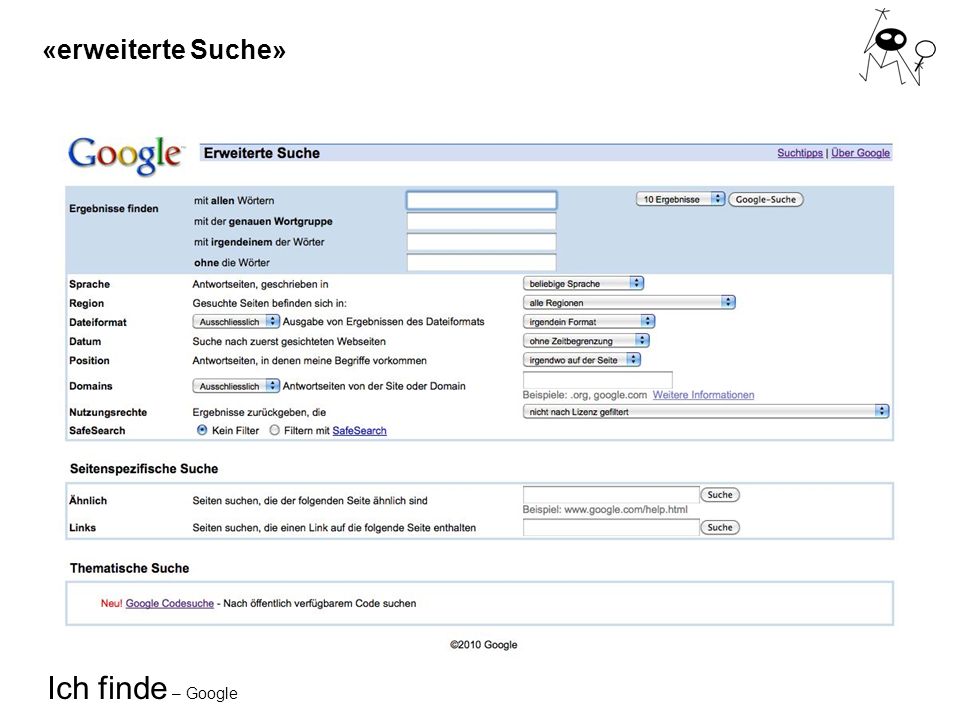Viewport: 960px width, 720px height.
Task: Click the 'Erweiterte Suche' page title
Action: click(261, 153)
